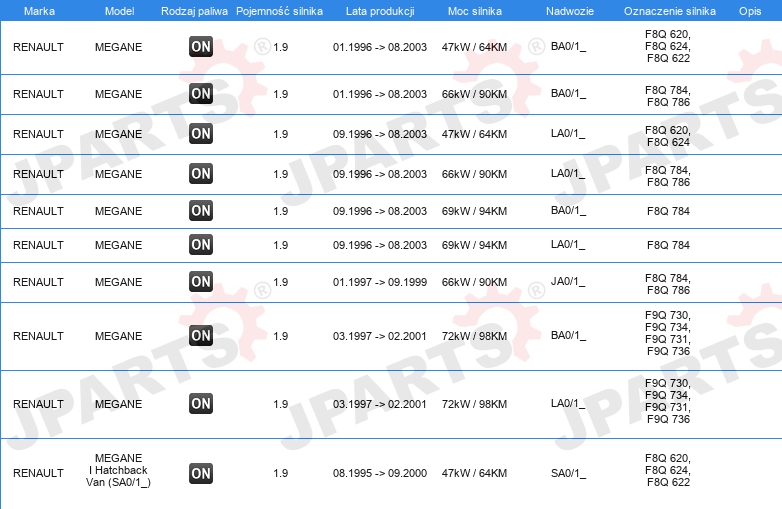
Task: Select the ON icon in the LA0/1_ 47kW row
Action: point(201,134)
